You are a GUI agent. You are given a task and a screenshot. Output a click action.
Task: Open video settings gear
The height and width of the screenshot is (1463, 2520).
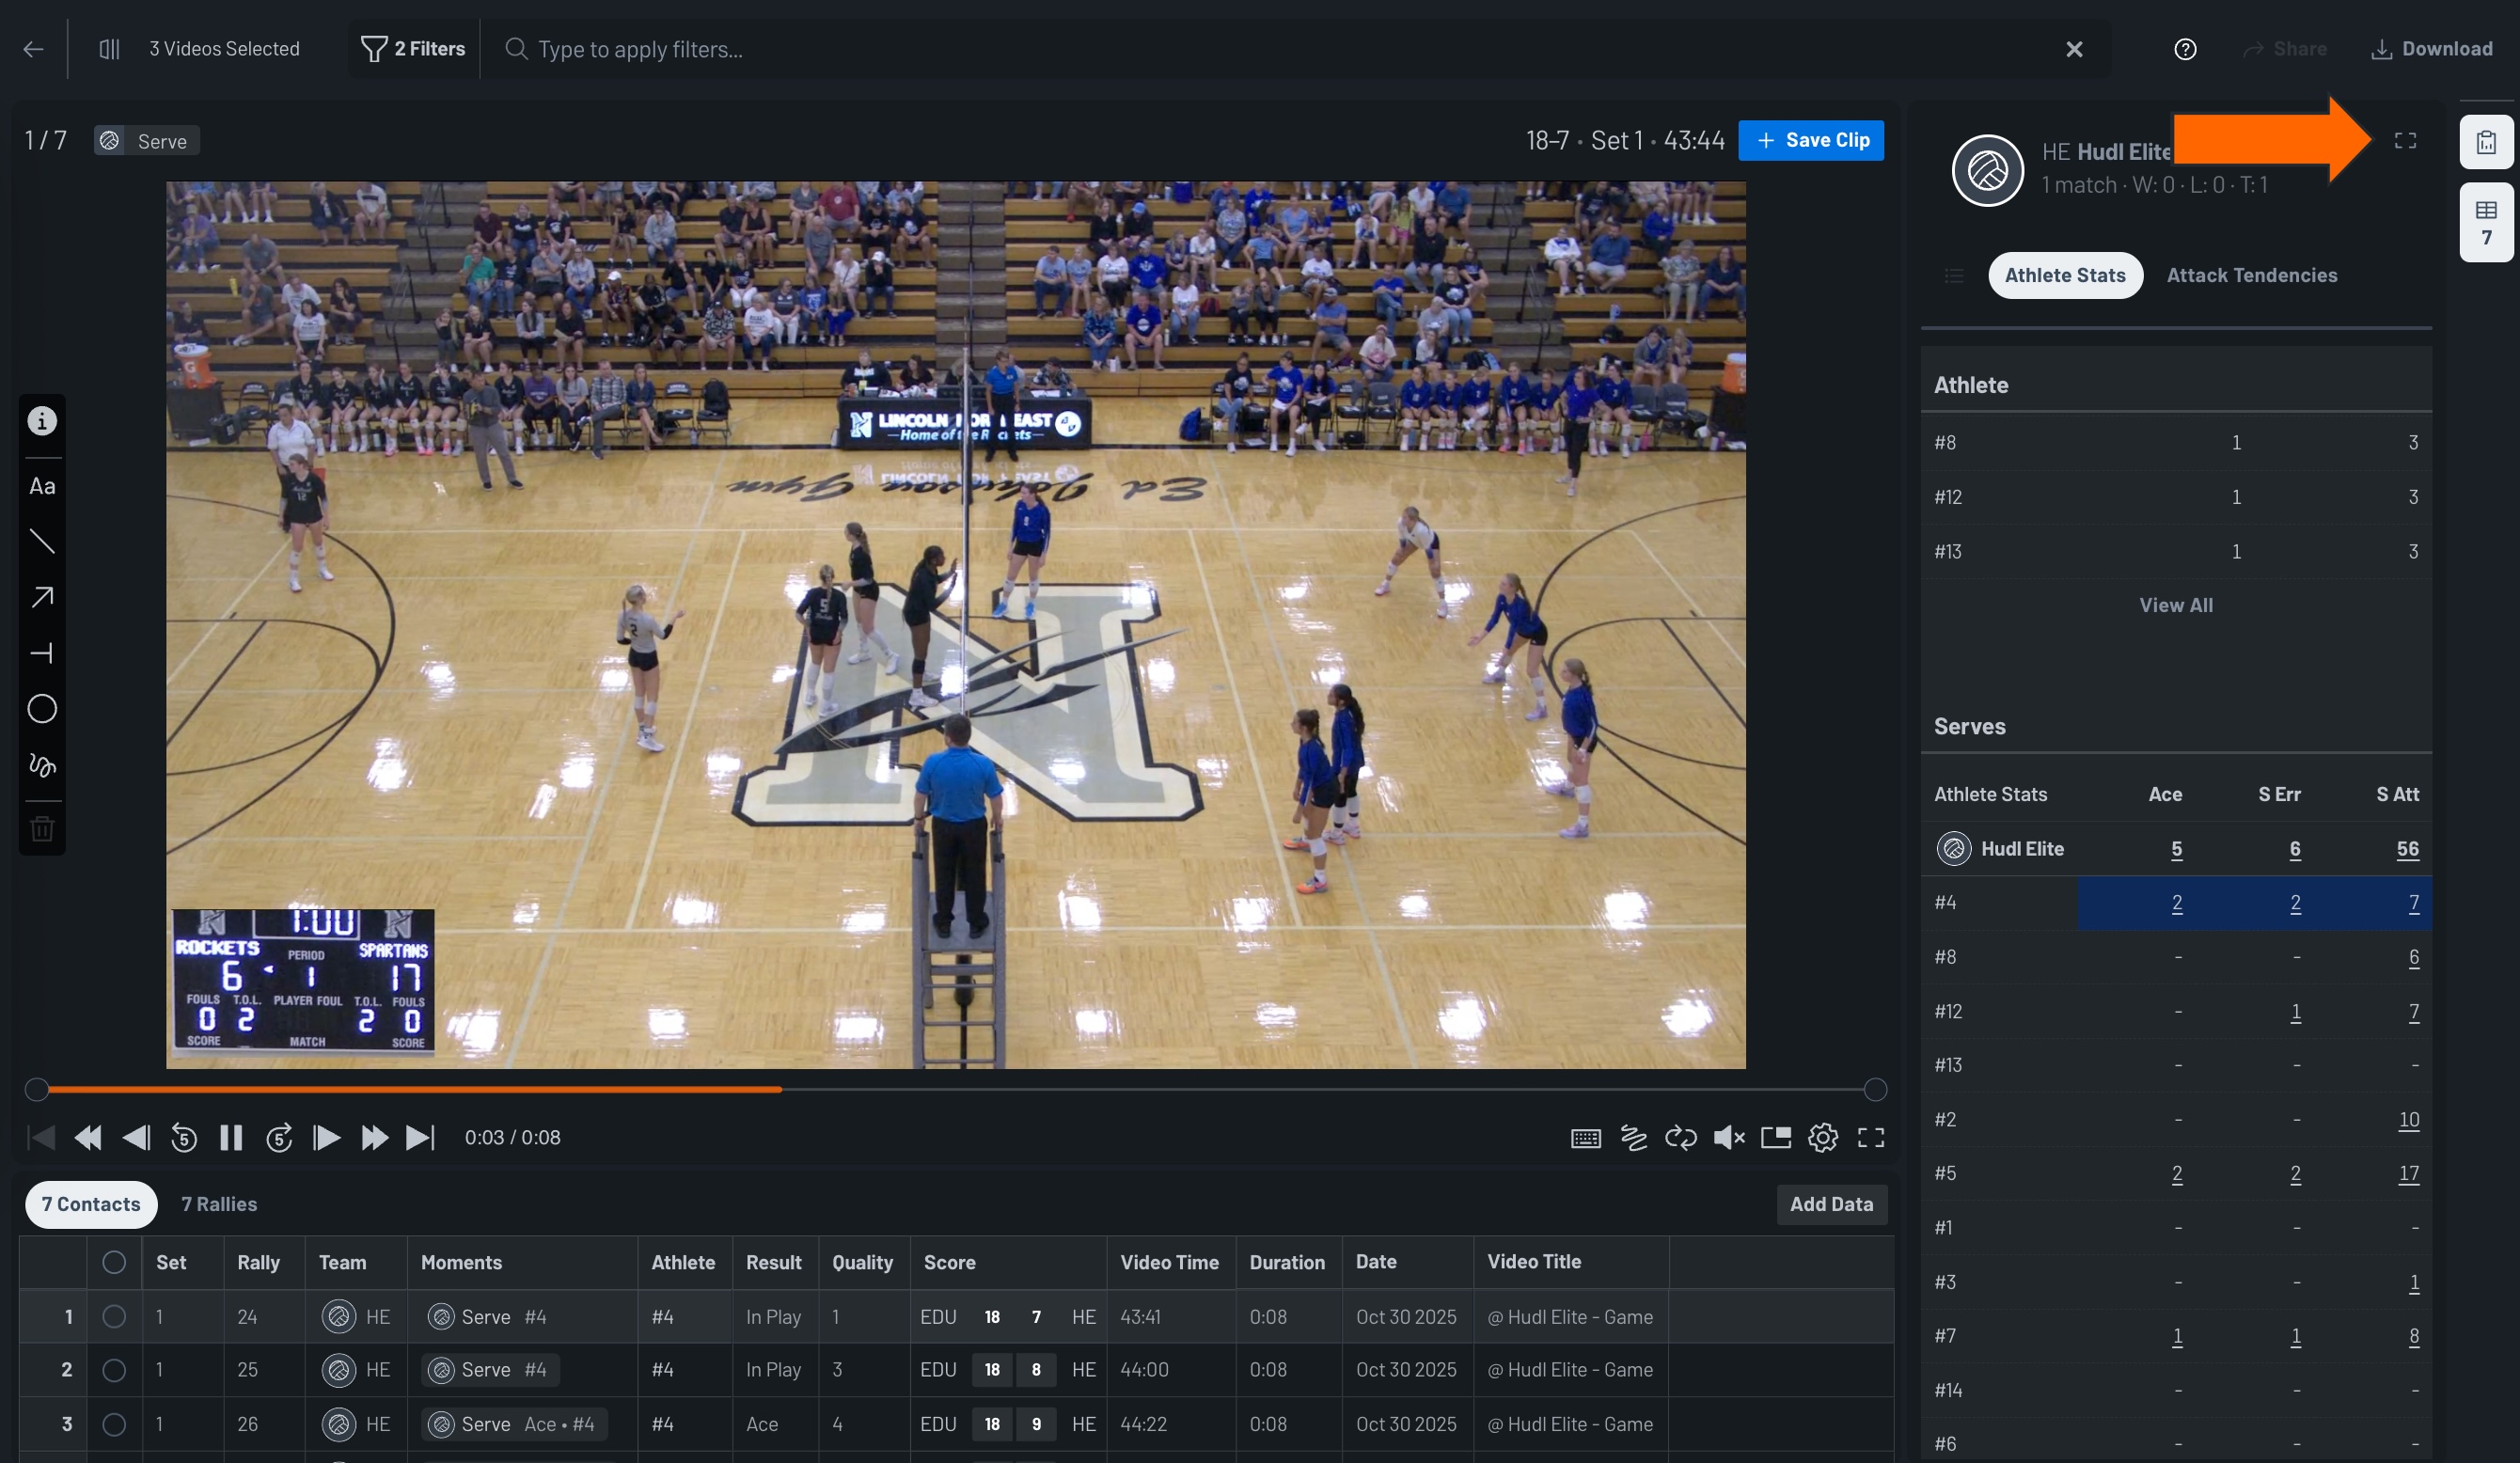(x=1823, y=1138)
